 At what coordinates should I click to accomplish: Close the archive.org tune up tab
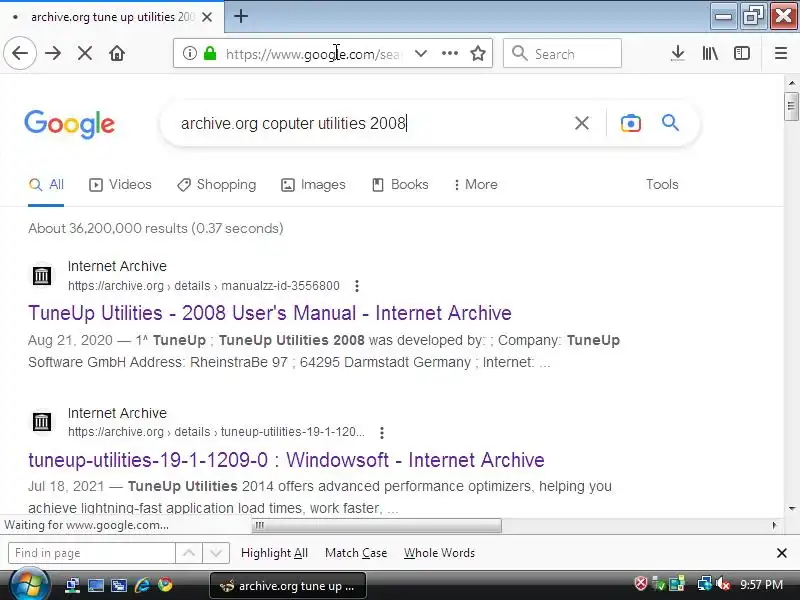click(207, 17)
